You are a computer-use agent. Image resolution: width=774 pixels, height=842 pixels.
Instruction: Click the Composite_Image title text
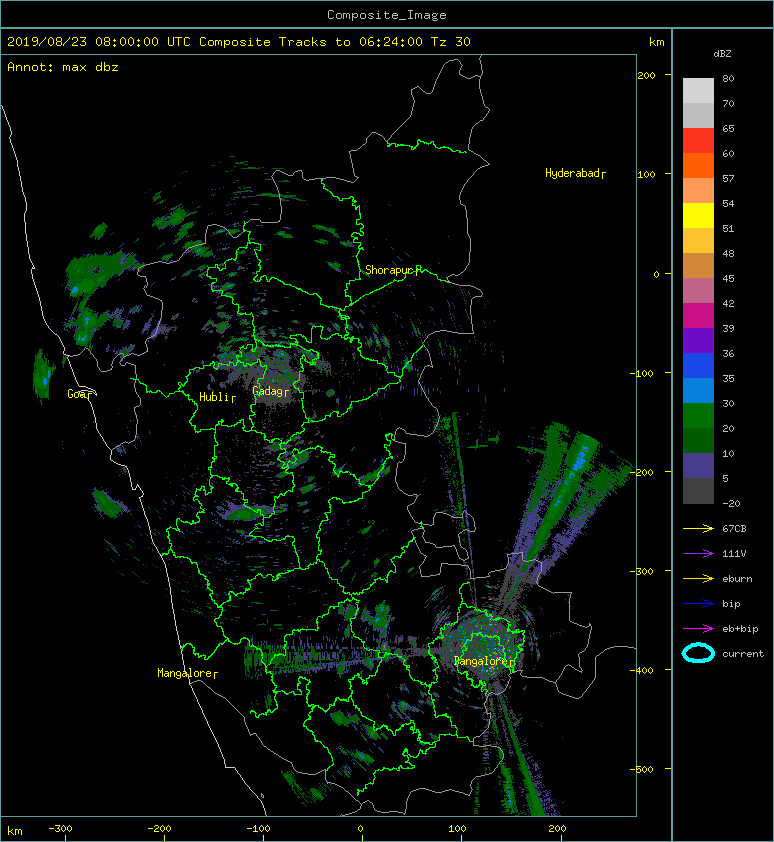[x=387, y=15]
